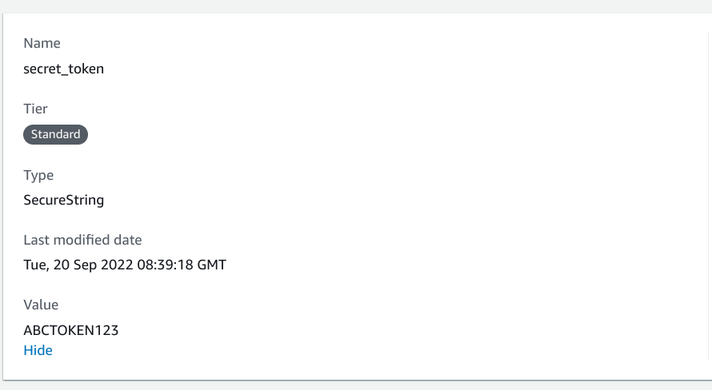This screenshot has height=390, width=712.
Task: Click the GMT timezone text
Action: (x=211, y=265)
